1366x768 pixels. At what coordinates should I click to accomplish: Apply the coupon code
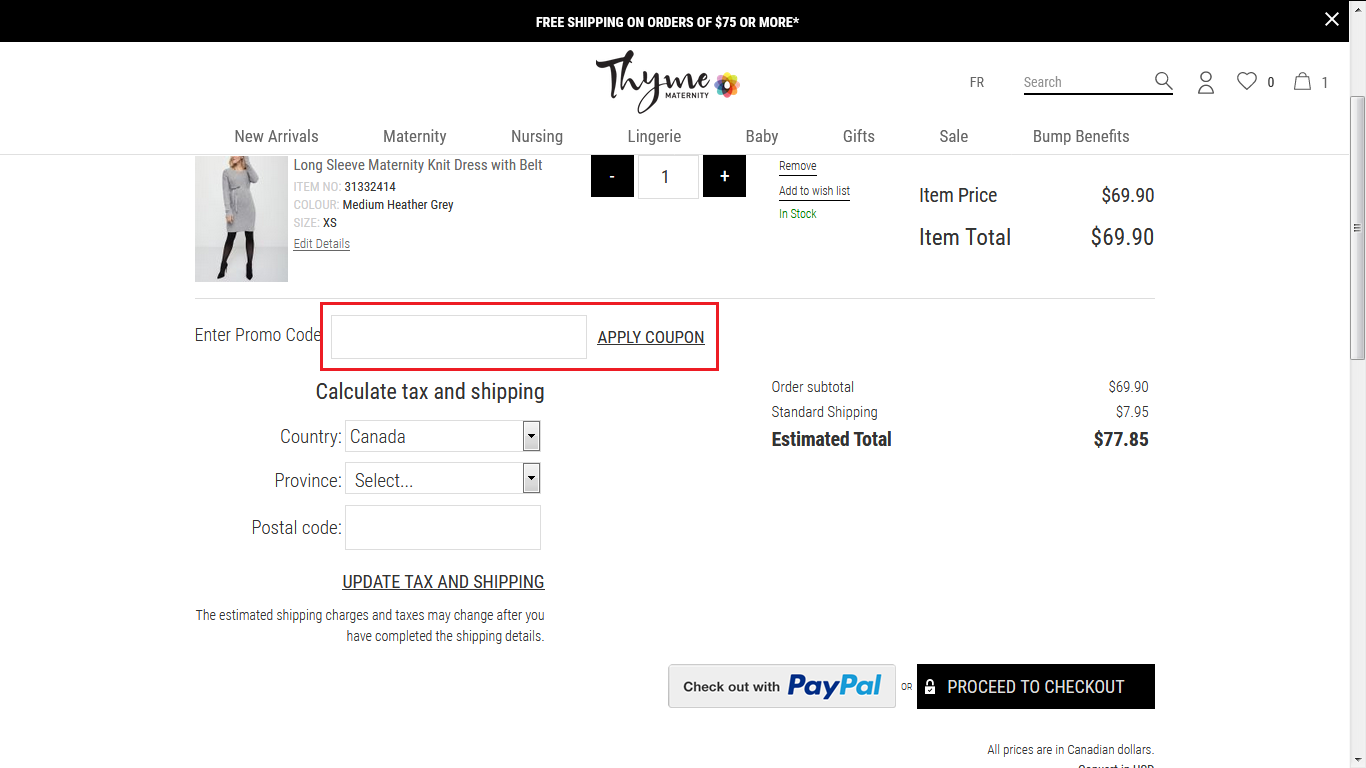[x=651, y=338]
